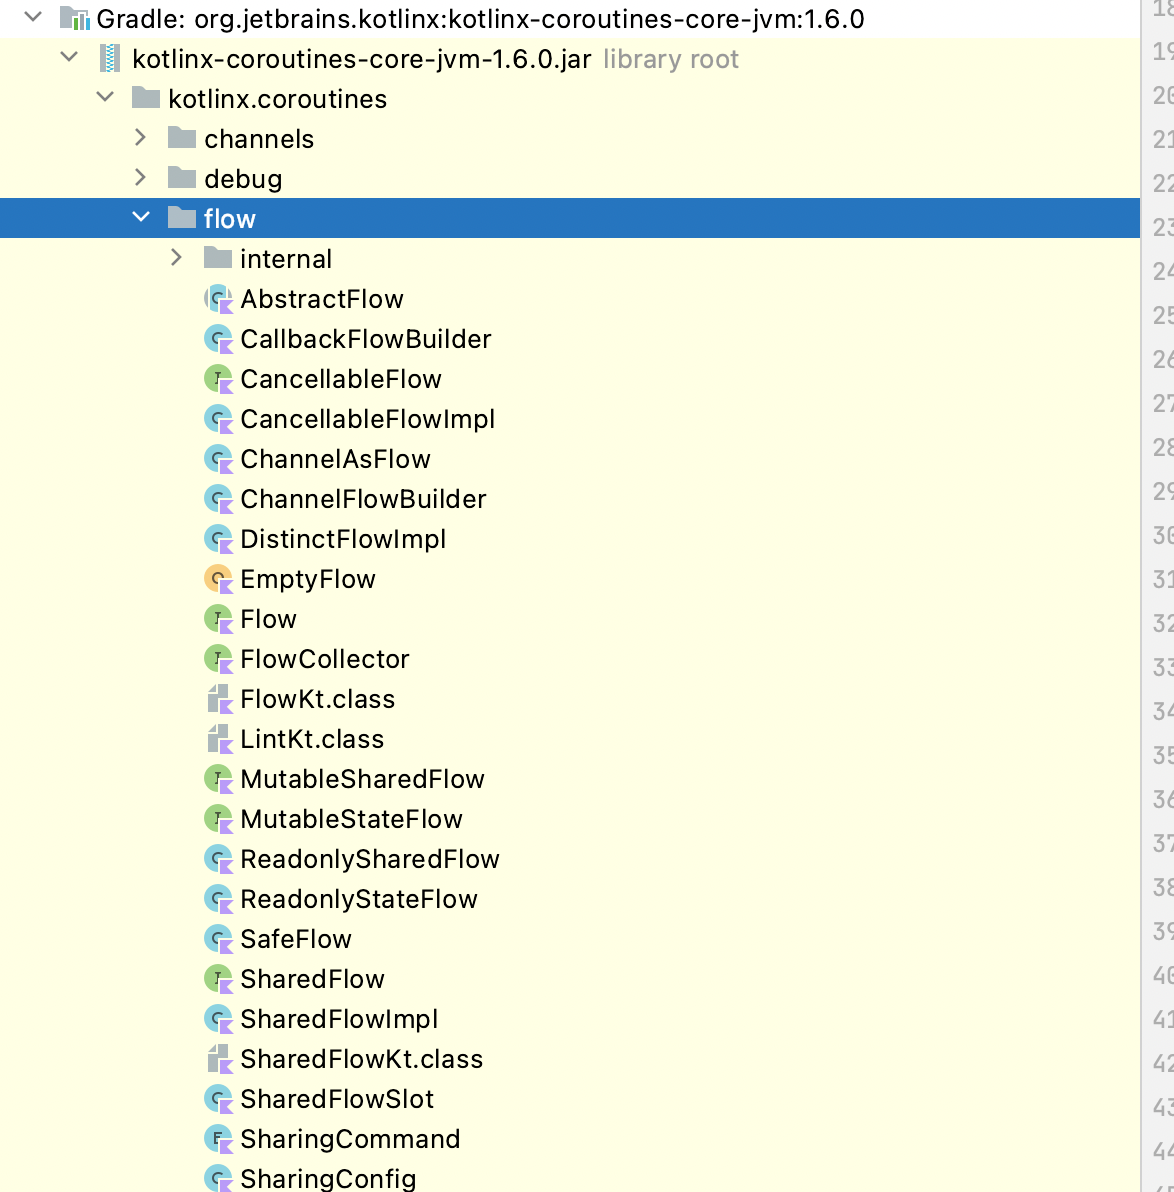Image resolution: width=1174 pixels, height=1192 pixels.
Task: Open the SharedFlowSlot class
Action: point(337,1099)
